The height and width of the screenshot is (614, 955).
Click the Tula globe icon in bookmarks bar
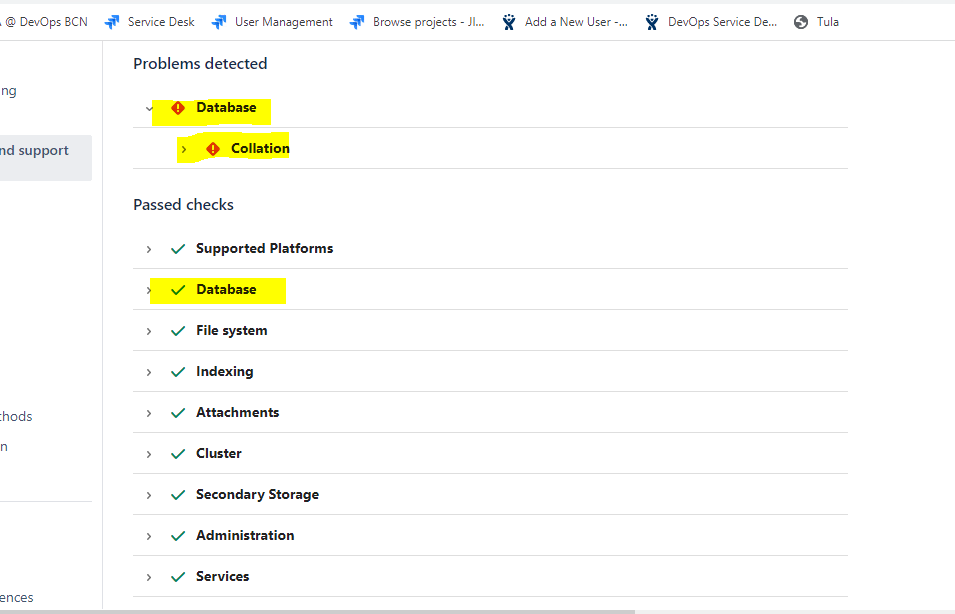798,20
